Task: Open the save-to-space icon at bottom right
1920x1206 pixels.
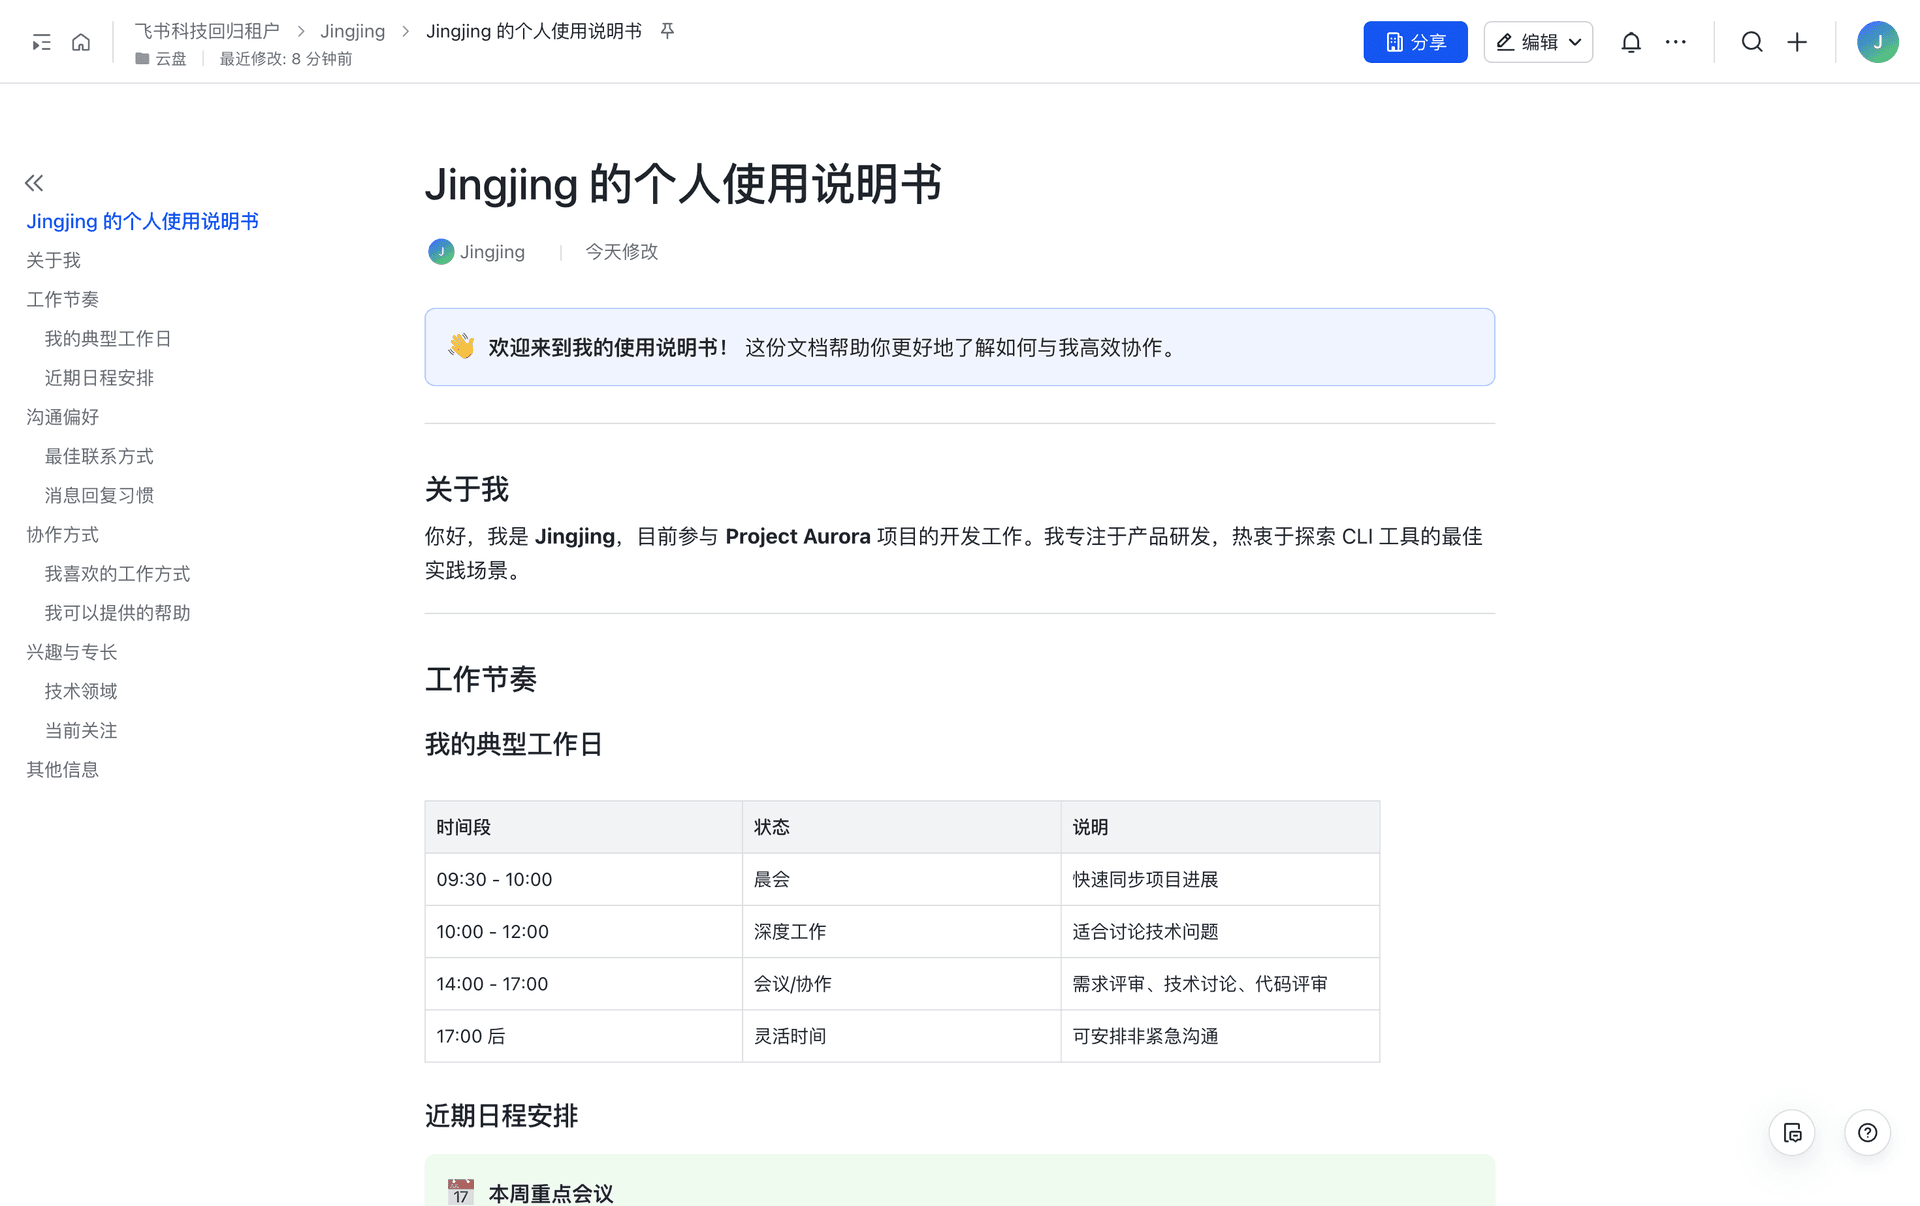Action: (x=1792, y=1133)
